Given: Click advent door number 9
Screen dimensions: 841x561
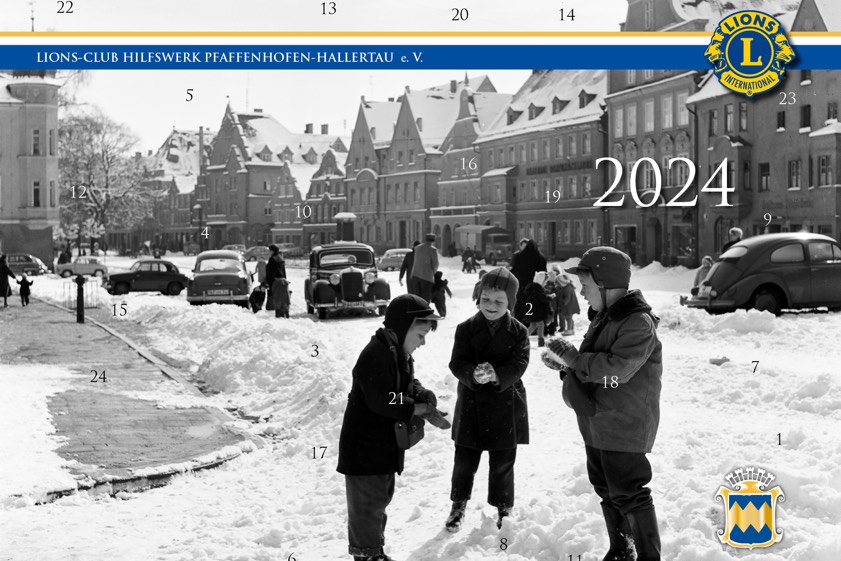Looking at the screenshot, I should tap(767, 219).
